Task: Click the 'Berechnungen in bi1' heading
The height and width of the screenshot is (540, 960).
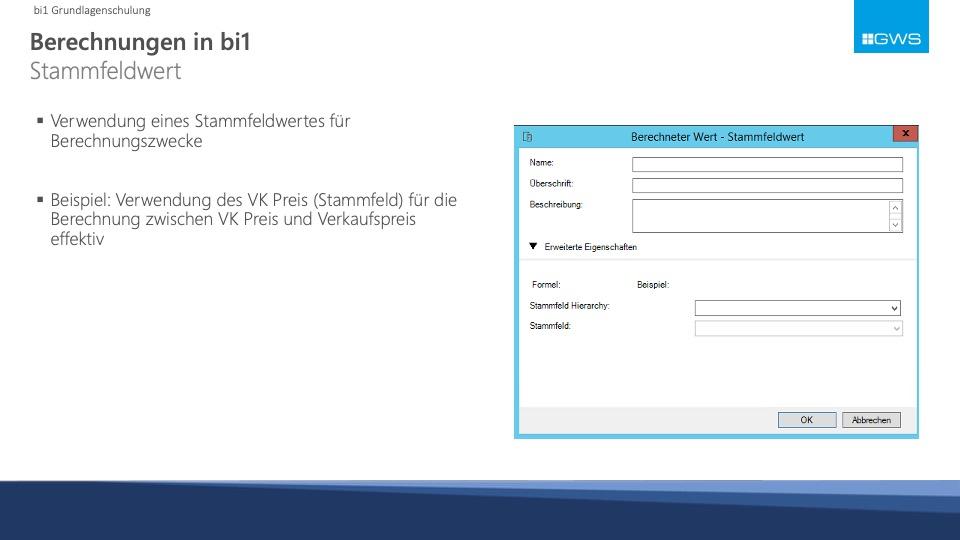Action: [x=140, y=42]
